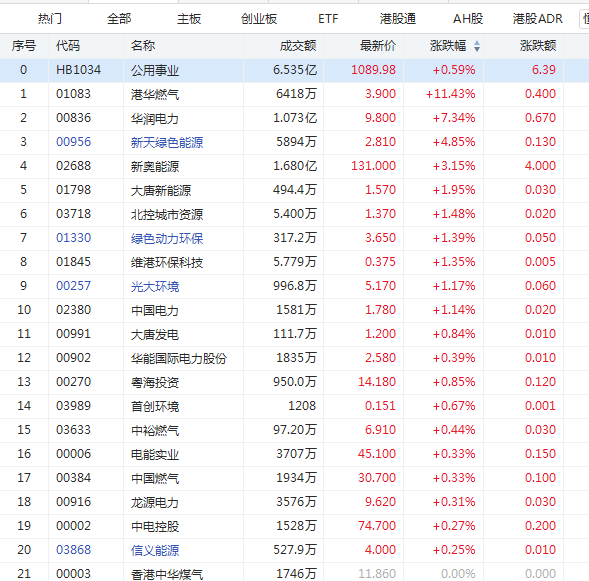
Task: Sort by the 成交额 column header
Action: [298, 46]
